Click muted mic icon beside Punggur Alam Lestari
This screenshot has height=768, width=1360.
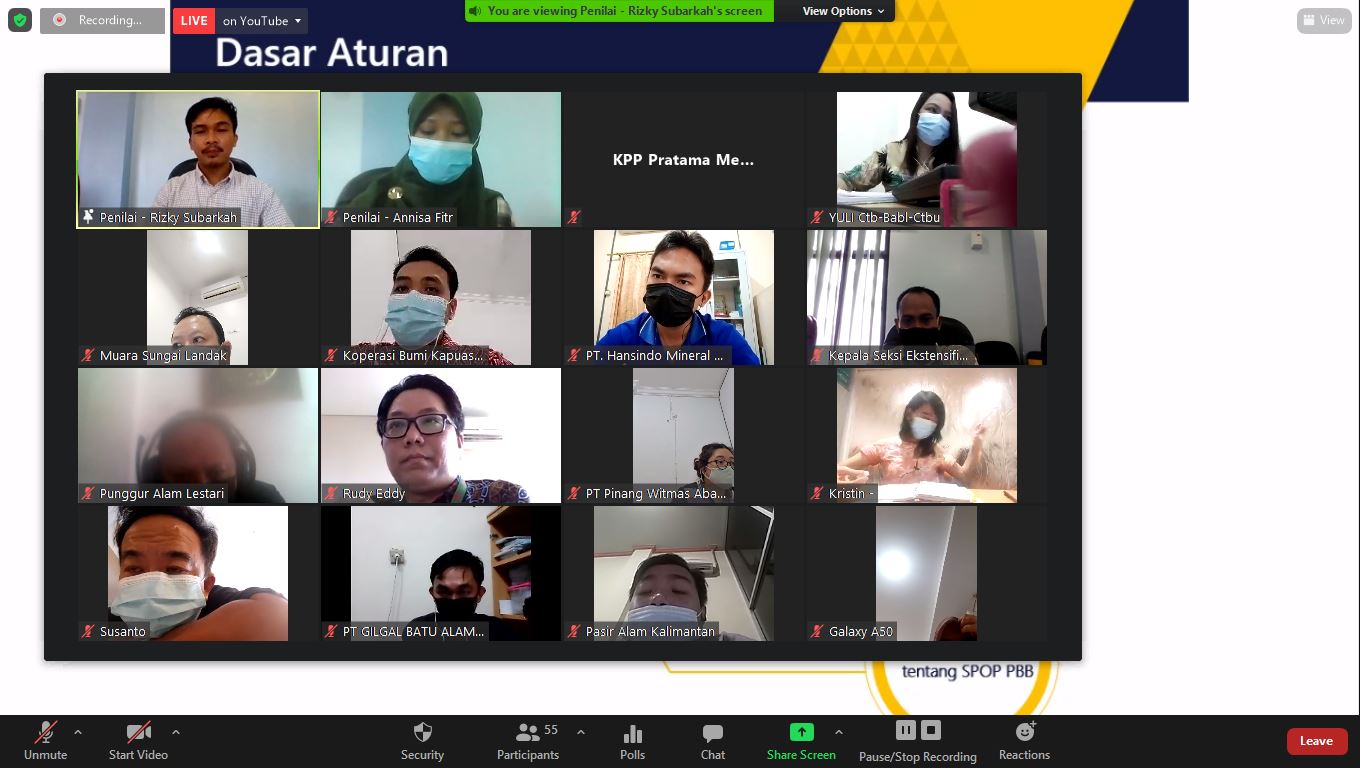coord(89,493)
